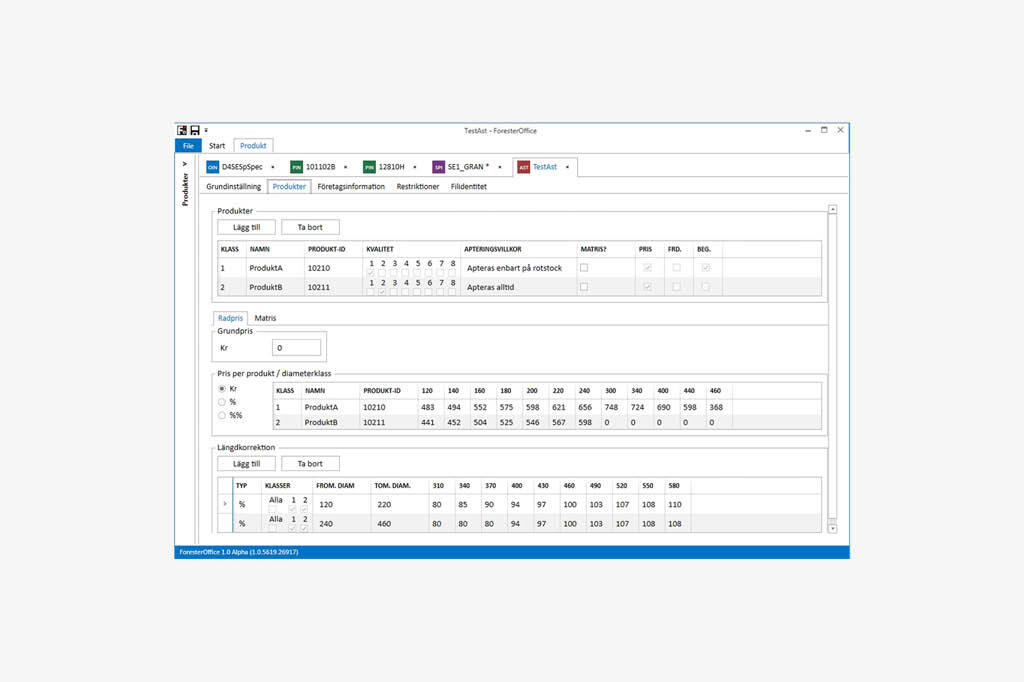Image resolution: width=1024 pixels, height=682 pixels.
Task: Expand the collapsed Produkter side panel
Action: click(x=185, y=165)
